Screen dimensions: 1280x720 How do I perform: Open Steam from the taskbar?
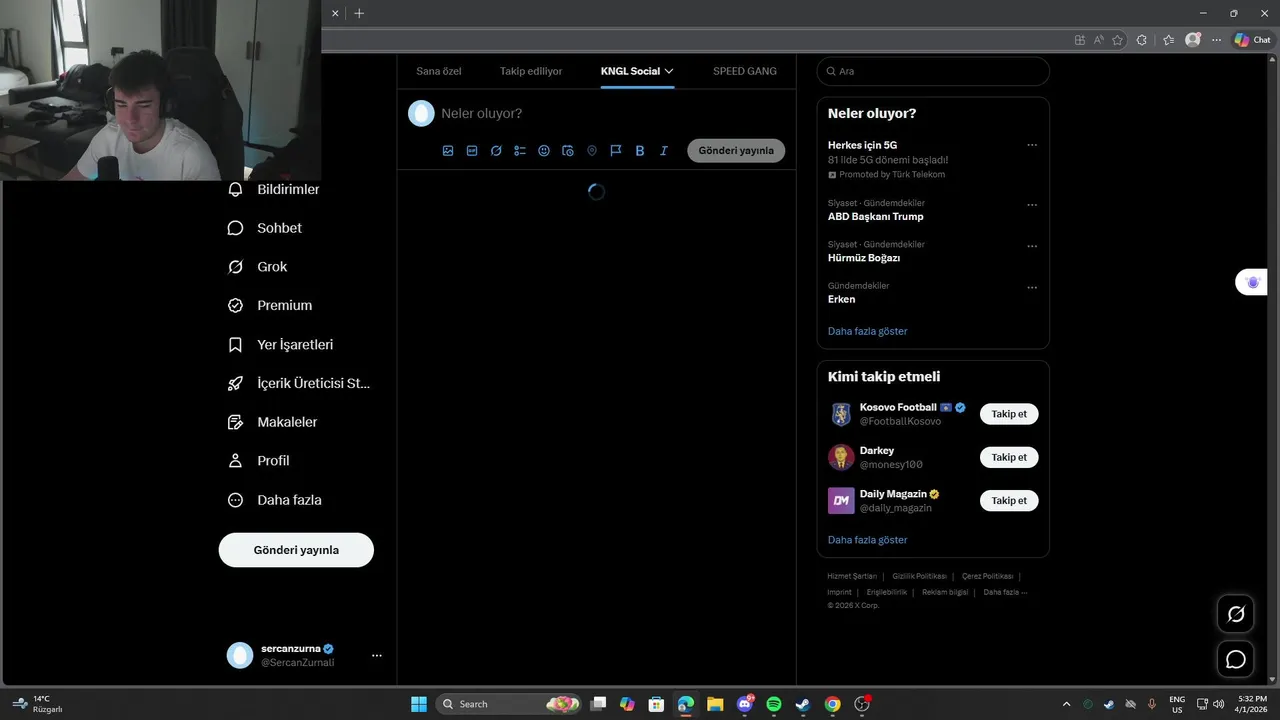pyautogui.click(x=803, y=704)
